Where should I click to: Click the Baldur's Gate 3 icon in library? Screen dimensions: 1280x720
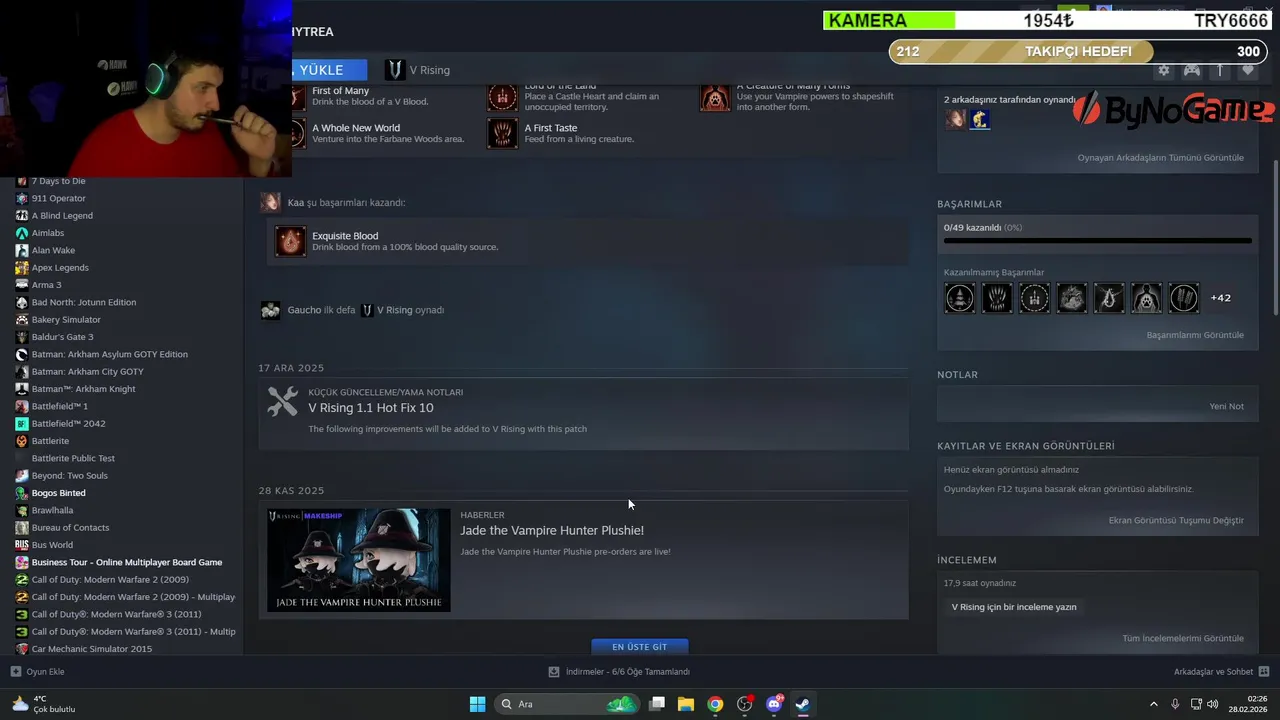click(x=22, y=337)
